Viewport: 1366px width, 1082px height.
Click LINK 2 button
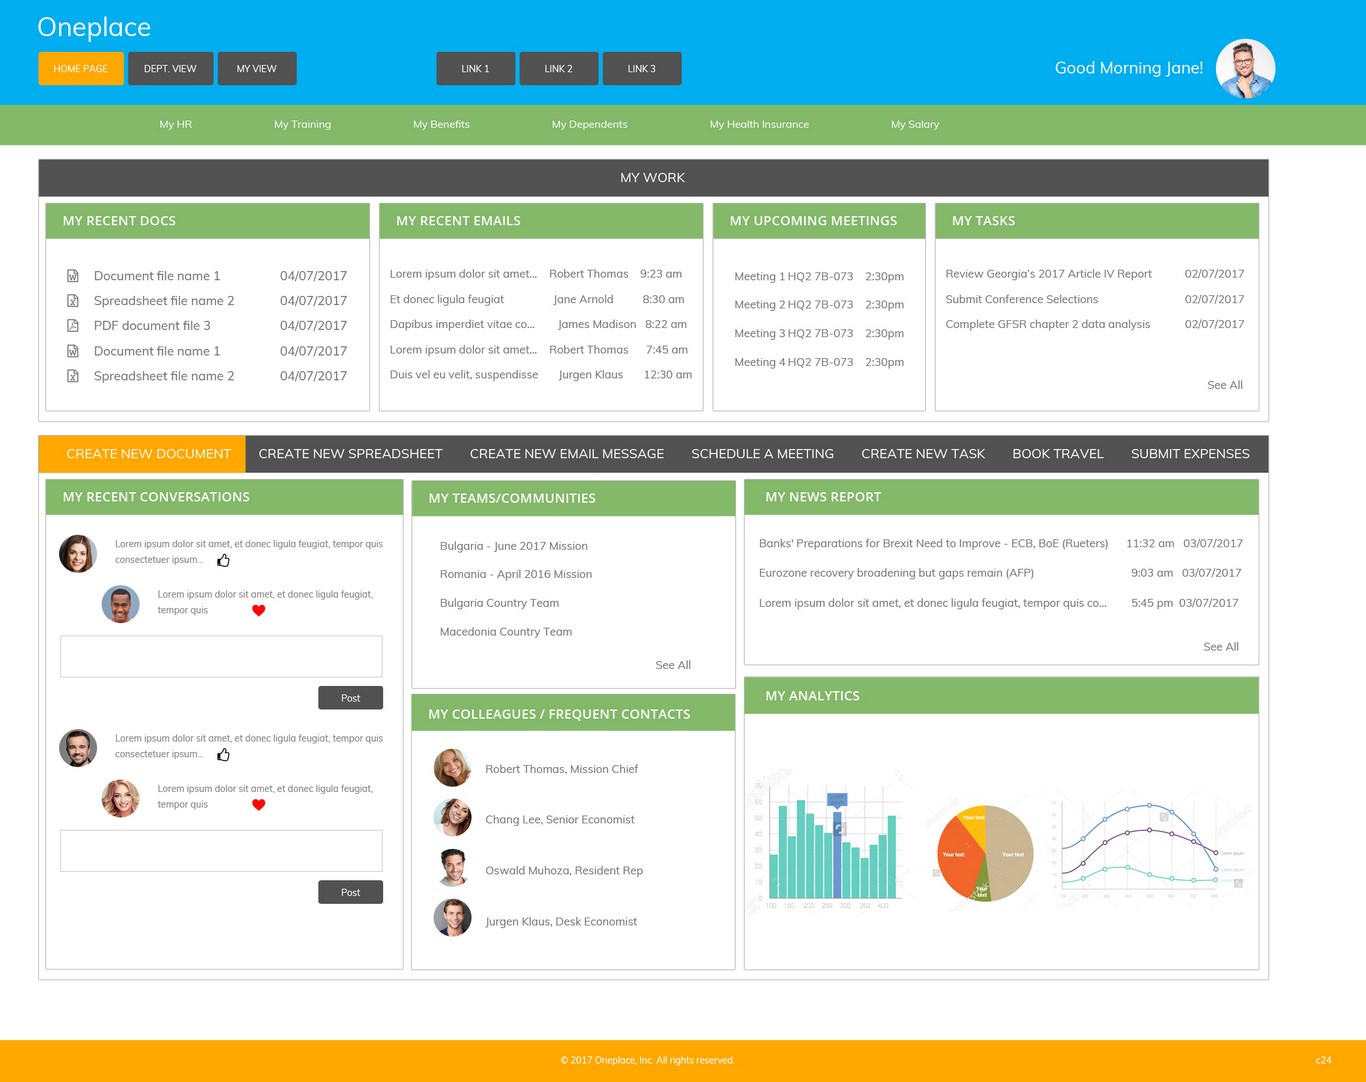(558, 69)
